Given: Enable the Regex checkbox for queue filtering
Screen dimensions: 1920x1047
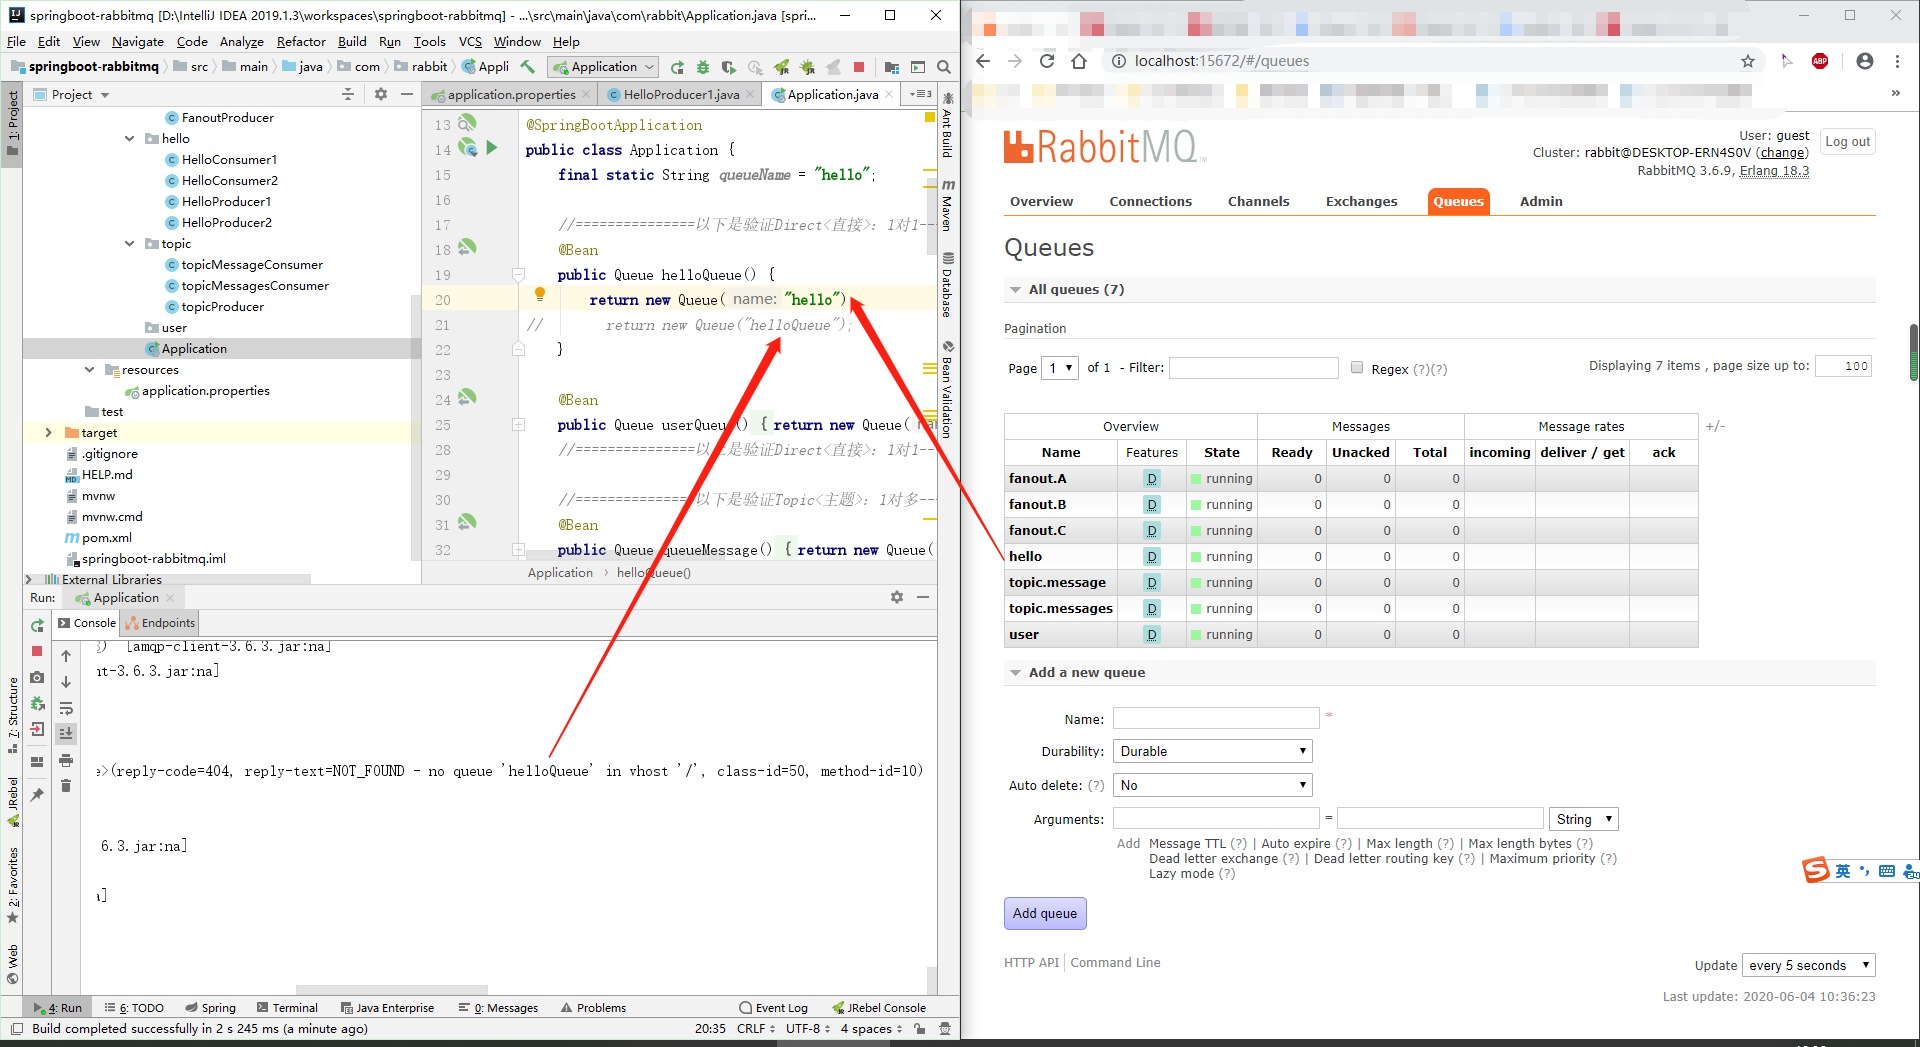Looking at the screenshot, I should [x=1357, y=367].
